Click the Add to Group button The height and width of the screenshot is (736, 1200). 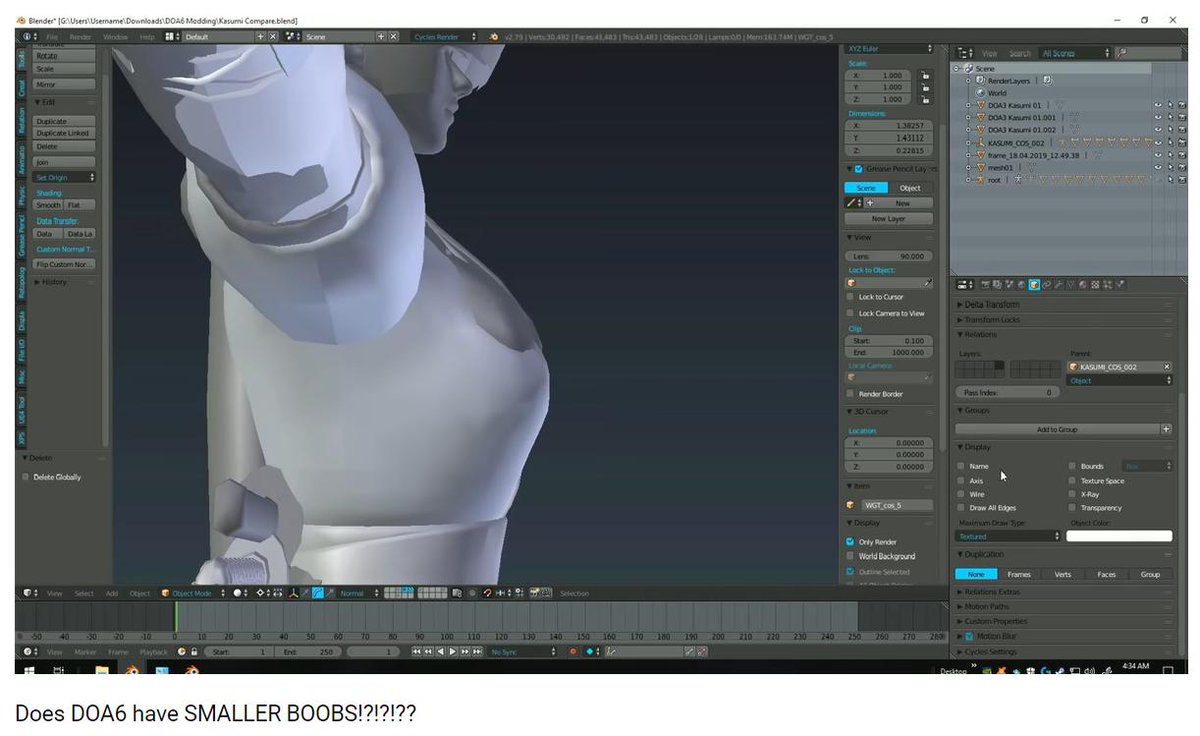click(1057, 429)
